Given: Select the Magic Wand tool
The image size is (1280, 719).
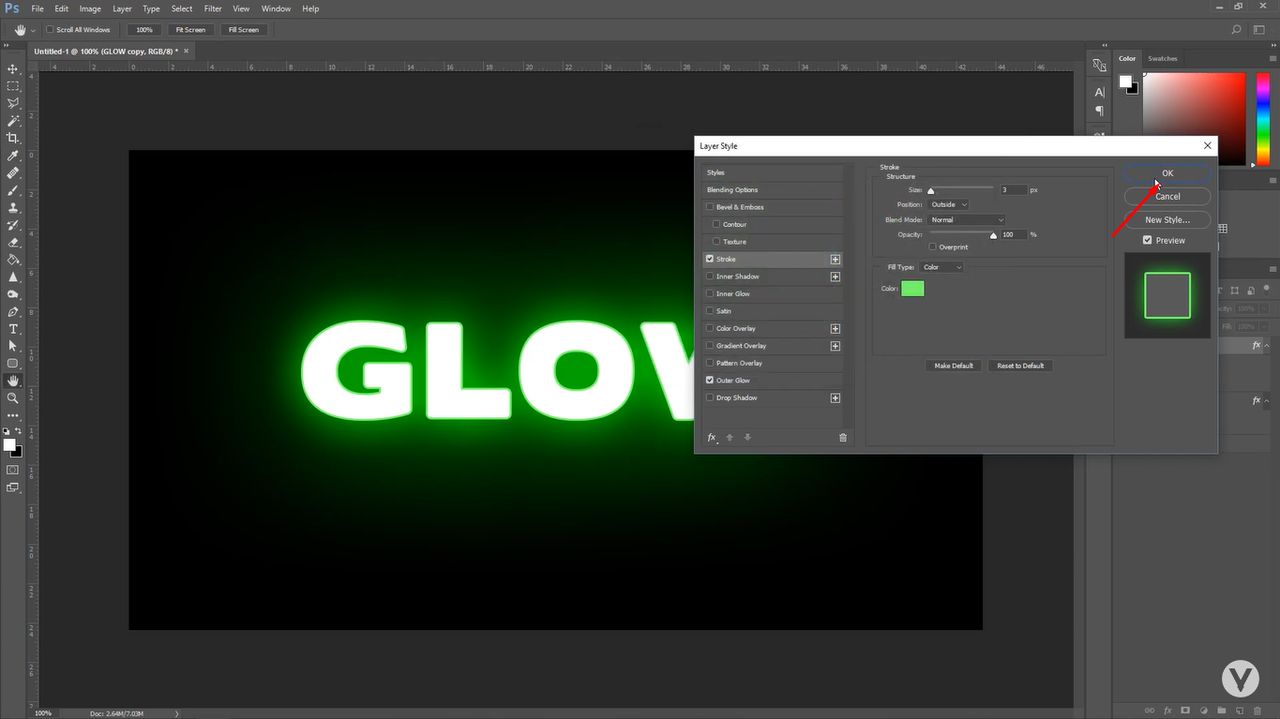Looking at the screenshot, I should coord(13,120).
